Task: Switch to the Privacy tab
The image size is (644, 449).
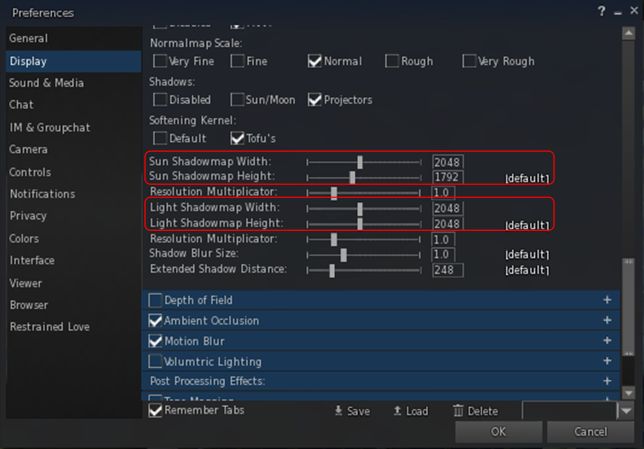Action: 28,216
